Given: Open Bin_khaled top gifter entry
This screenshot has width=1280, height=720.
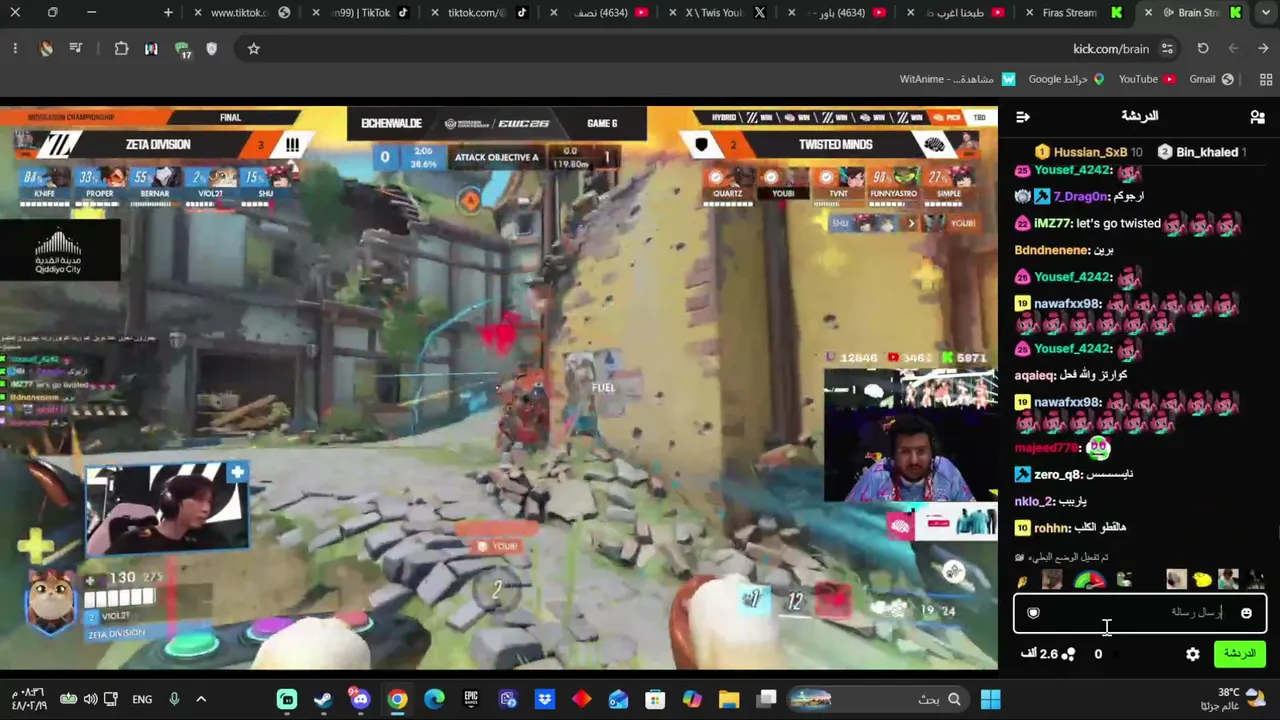Looking at the screenshot, I should 1200,152.
